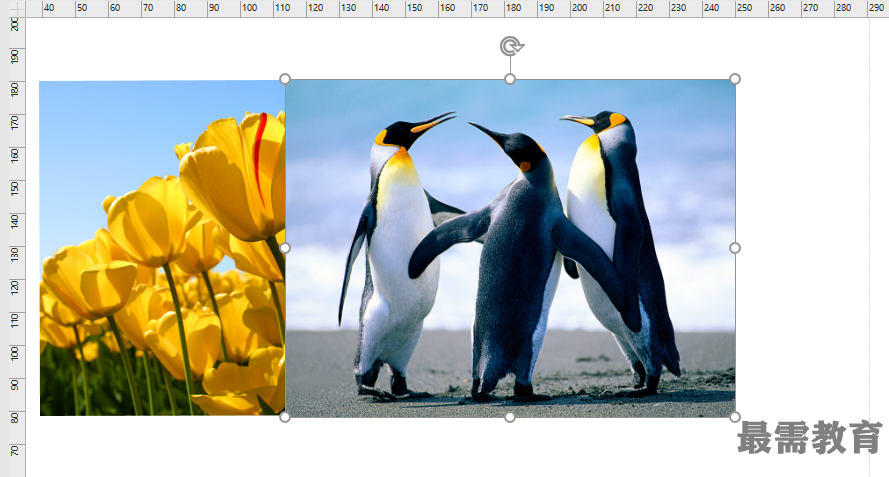The height and width of the screenshot is (477, 889).
Task: Click the bottom-middle sizing handle of the penguin picture
Action: pyautogui.click(x=510, y=417)
